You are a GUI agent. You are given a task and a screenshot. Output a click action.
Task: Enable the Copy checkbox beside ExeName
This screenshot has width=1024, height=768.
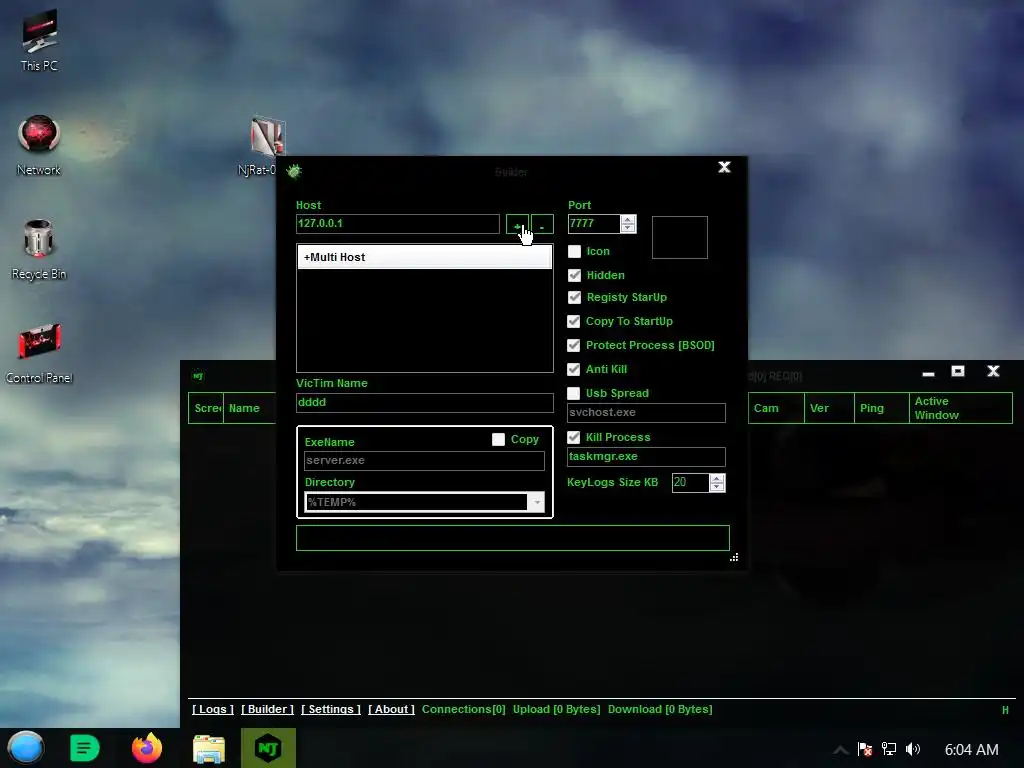(x=498, y=440)
